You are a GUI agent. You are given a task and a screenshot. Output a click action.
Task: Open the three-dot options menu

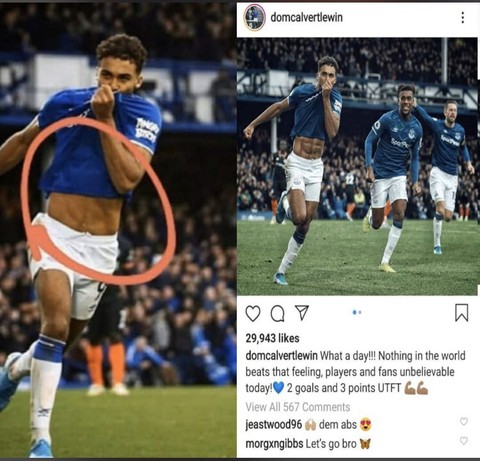(x=463, y=18)
